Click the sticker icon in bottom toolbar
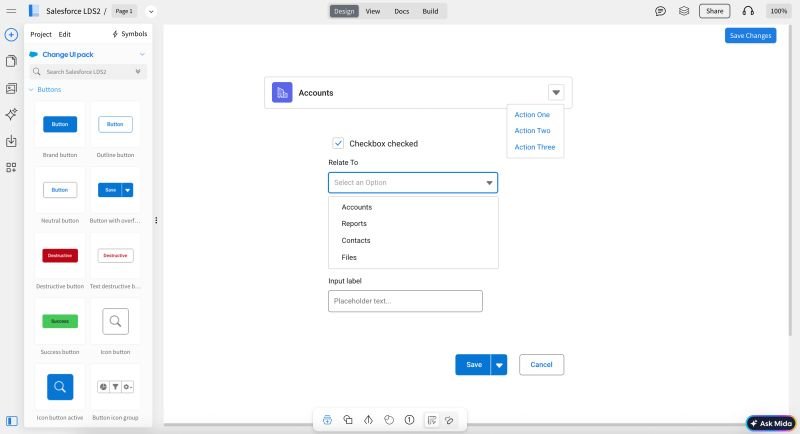Screen dimensions: 800x434 coord(389,420)
